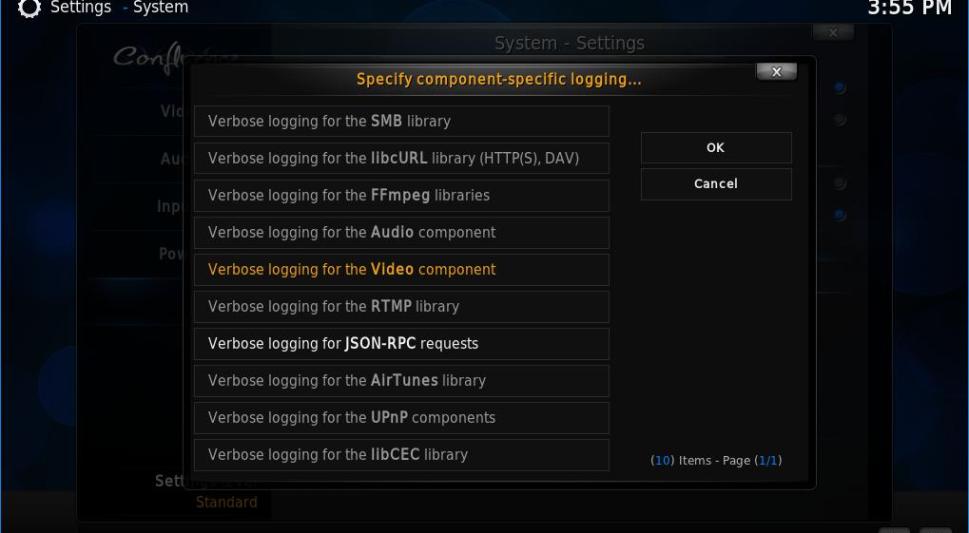Close the System - Settings window behind

click(x=836, y=34)
